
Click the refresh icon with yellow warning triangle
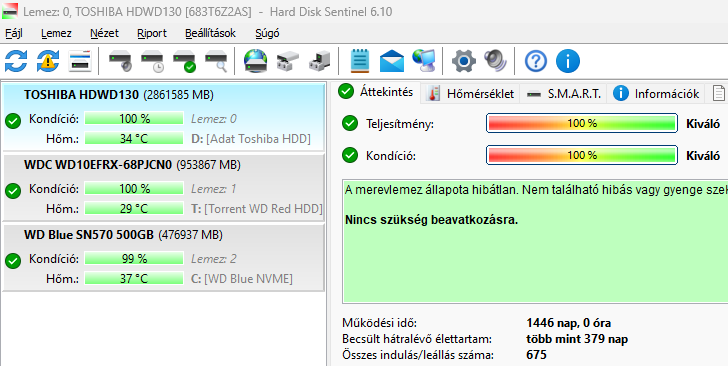click(x=48, y=61)
